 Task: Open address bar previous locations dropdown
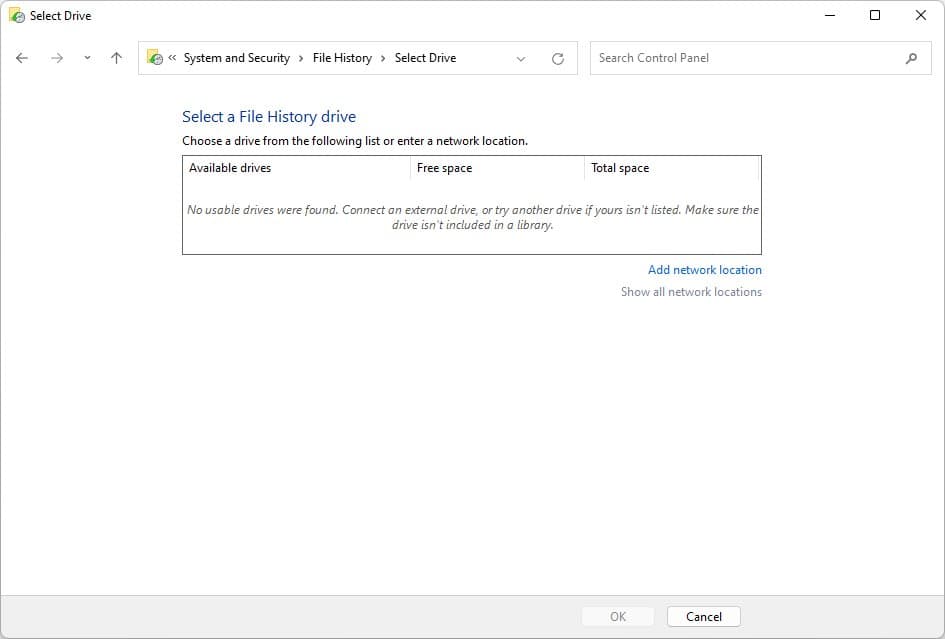point(521,58)
